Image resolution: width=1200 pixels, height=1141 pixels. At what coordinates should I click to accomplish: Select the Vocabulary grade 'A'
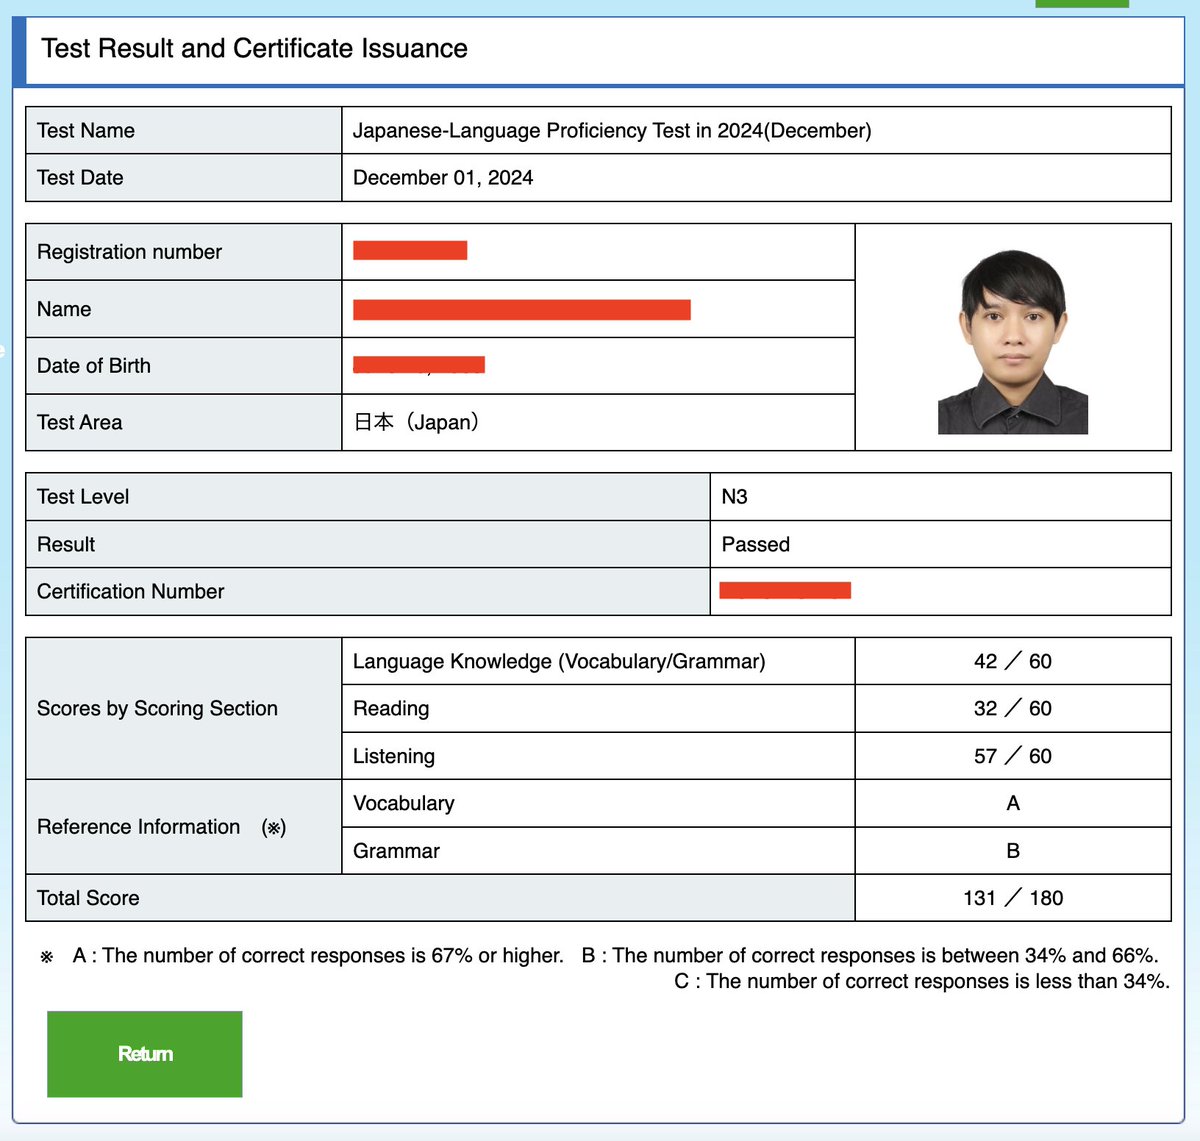tap(1013, 803)
